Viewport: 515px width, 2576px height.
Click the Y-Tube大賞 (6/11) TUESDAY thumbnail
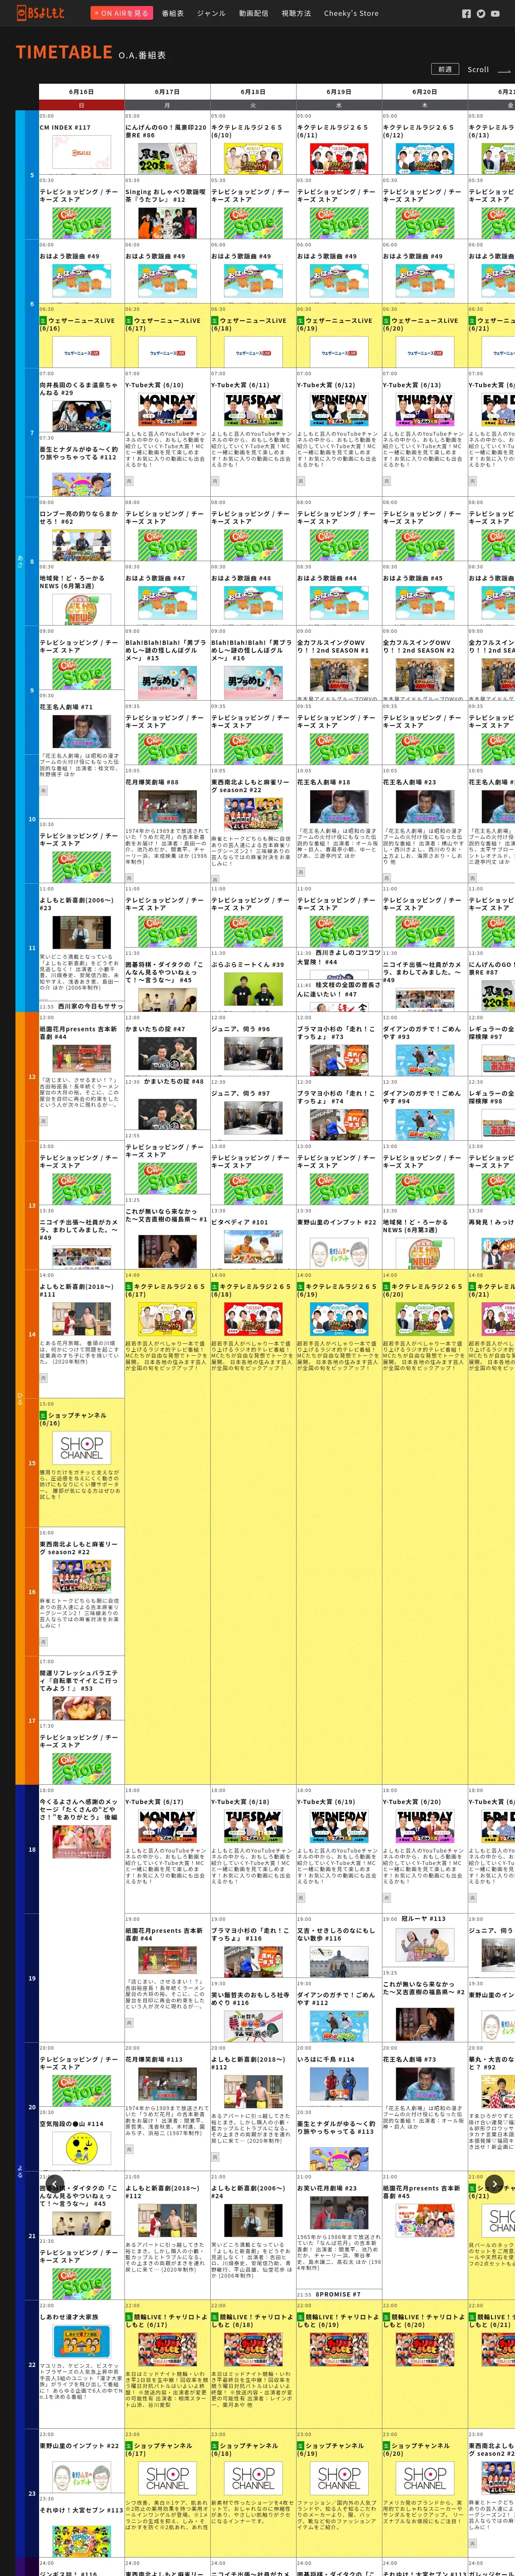coord(253,410)
